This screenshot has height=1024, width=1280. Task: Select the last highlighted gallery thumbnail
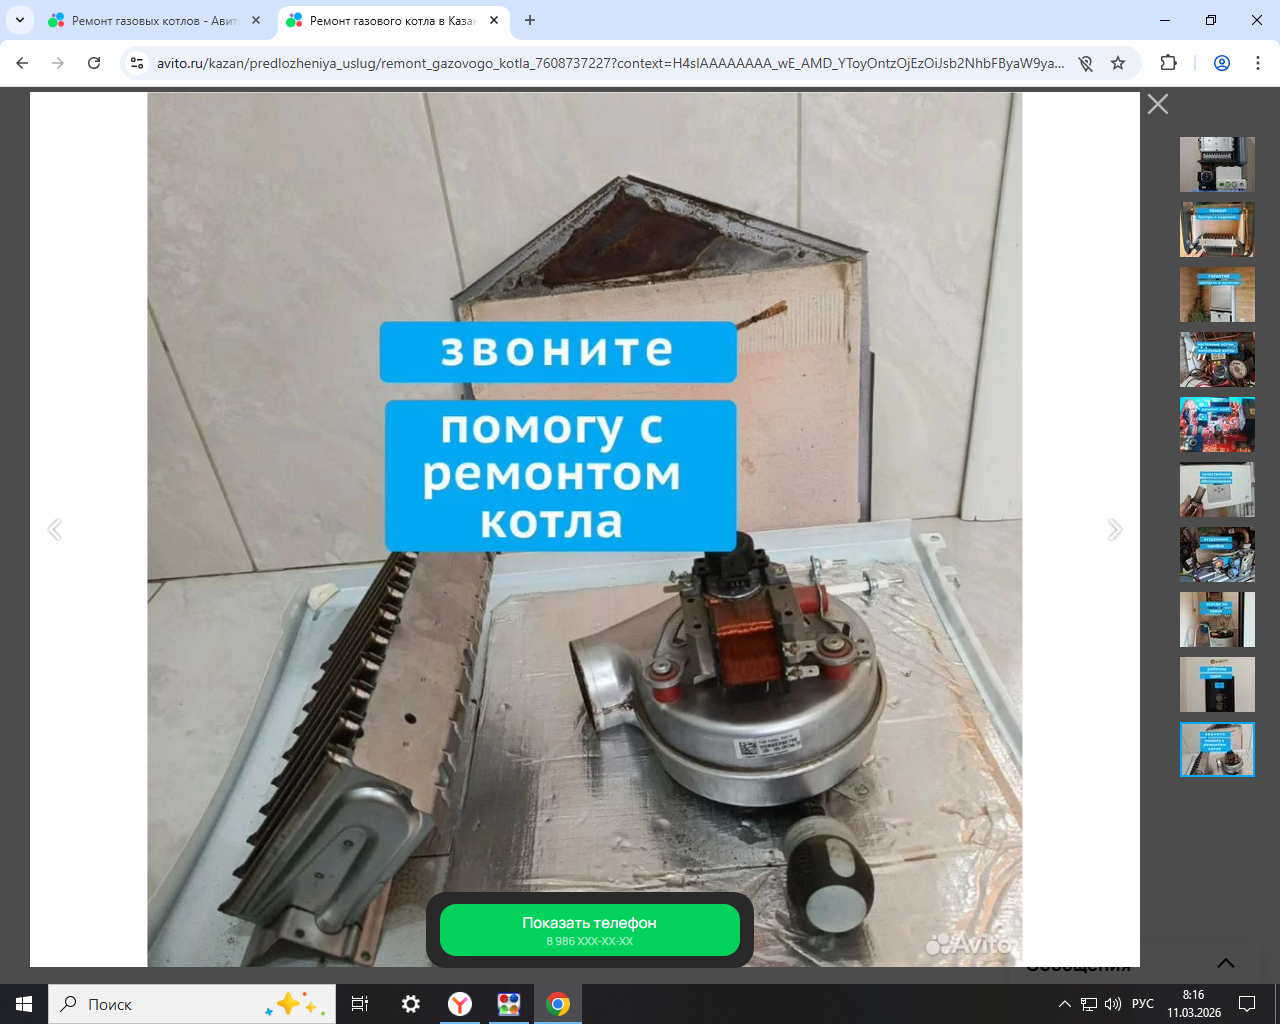pyautogui.click(x=1216, y=749)
